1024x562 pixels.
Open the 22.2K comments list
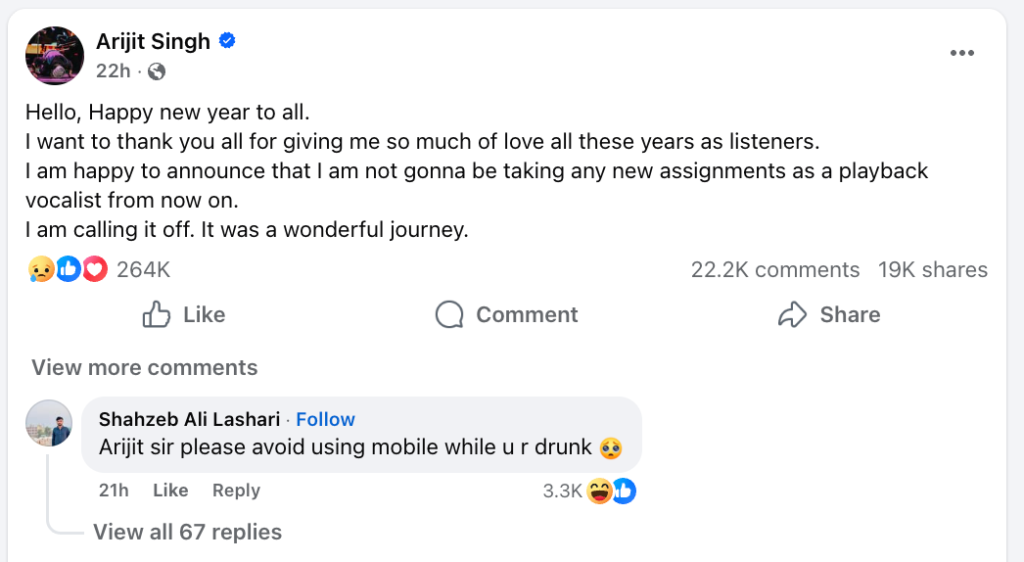(775, 269)
